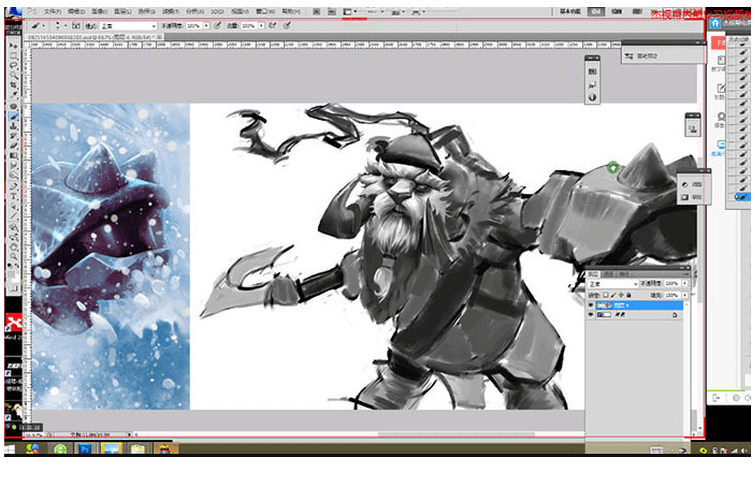Screen dimensions: 755x479
Task: Open the layer fill slider arrow
Action: pos(685,295)
